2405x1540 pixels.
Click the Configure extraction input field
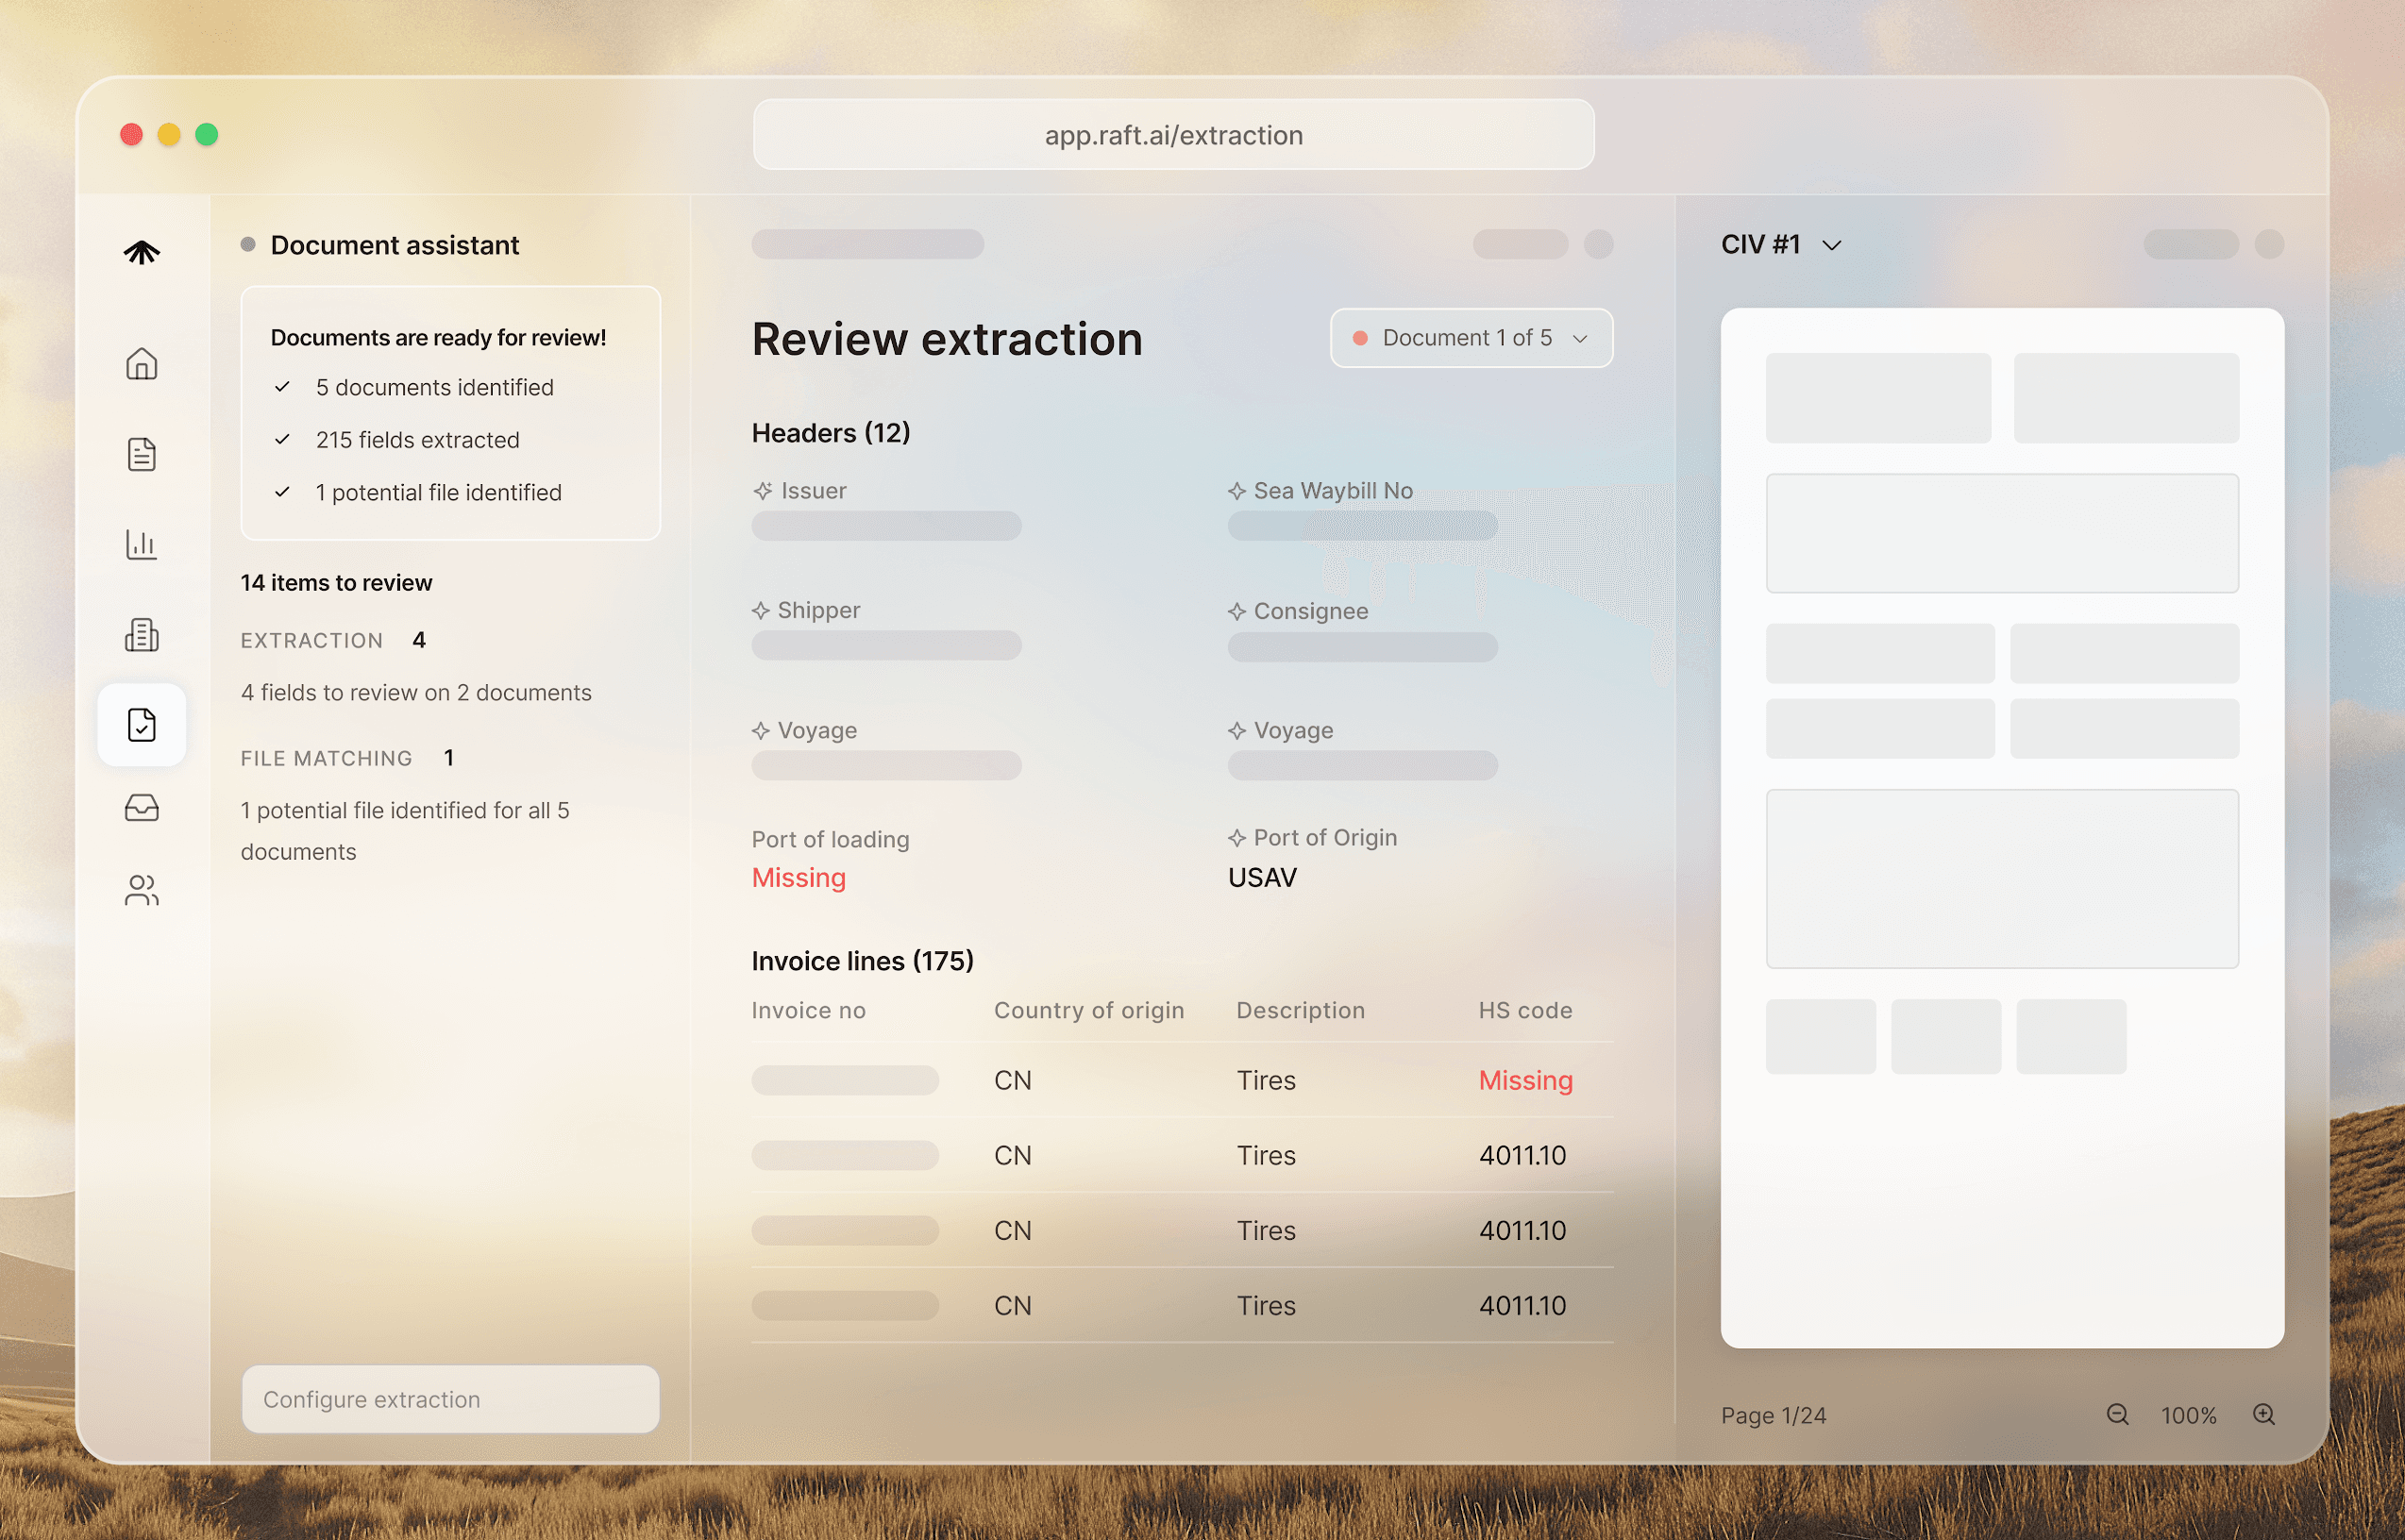pyautogui.click(x=450, y=1399)
